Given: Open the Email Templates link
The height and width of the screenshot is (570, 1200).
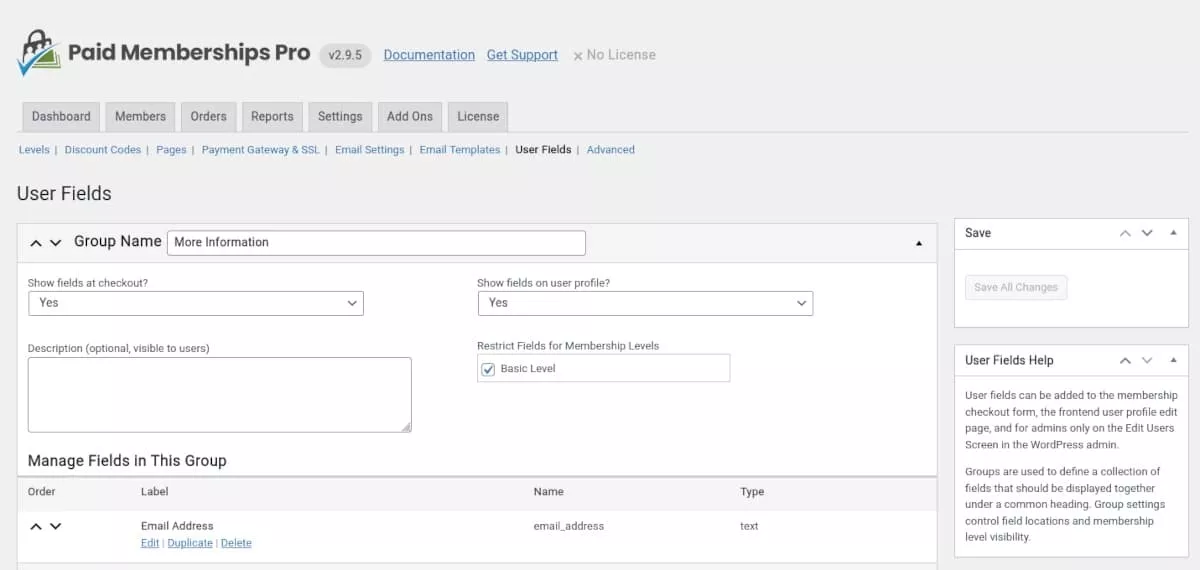Looking at the screenshot, I should 460,150.
